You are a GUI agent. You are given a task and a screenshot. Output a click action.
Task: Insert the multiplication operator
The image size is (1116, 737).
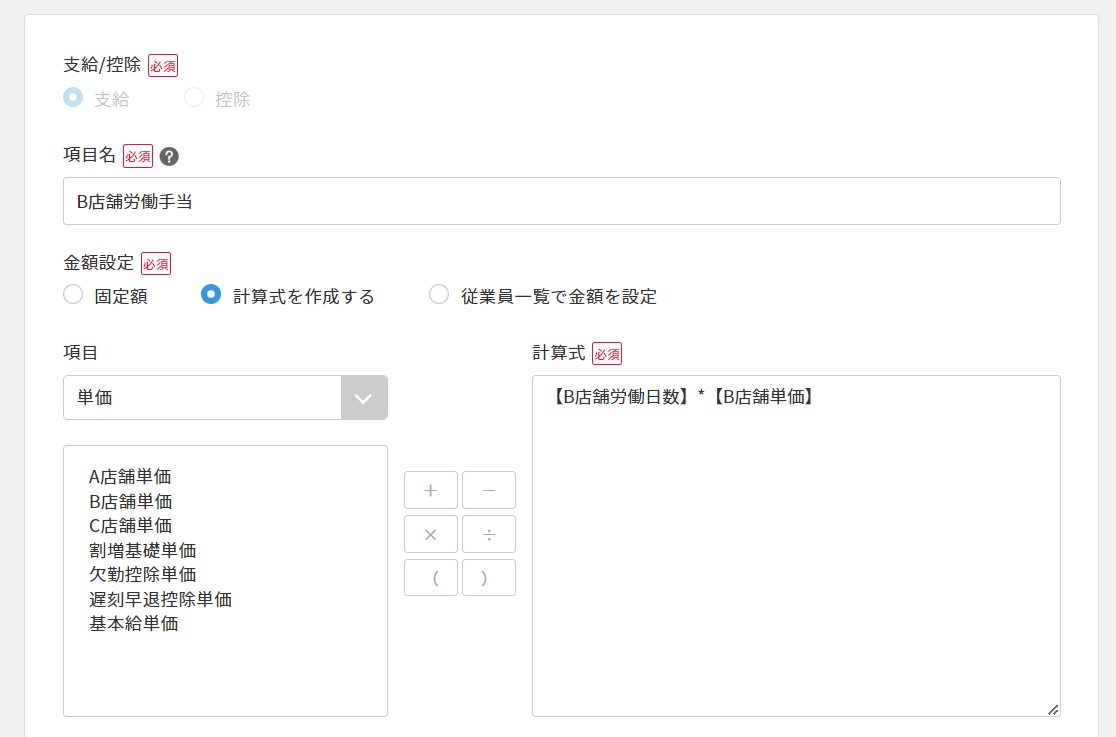pos(430,534)
